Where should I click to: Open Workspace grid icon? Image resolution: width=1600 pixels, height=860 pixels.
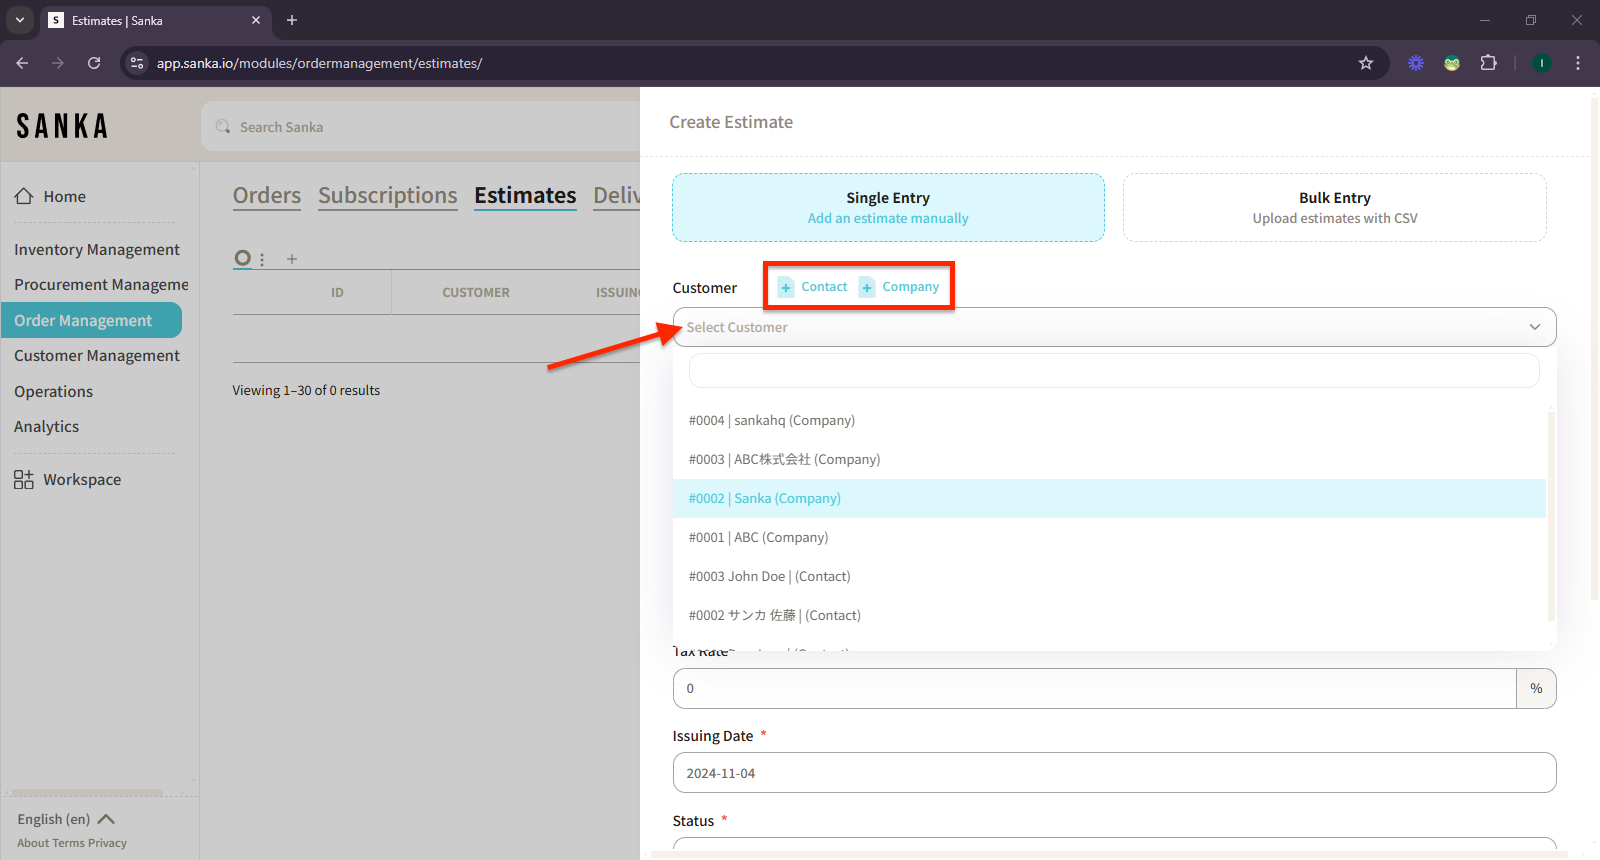(24, 480)
